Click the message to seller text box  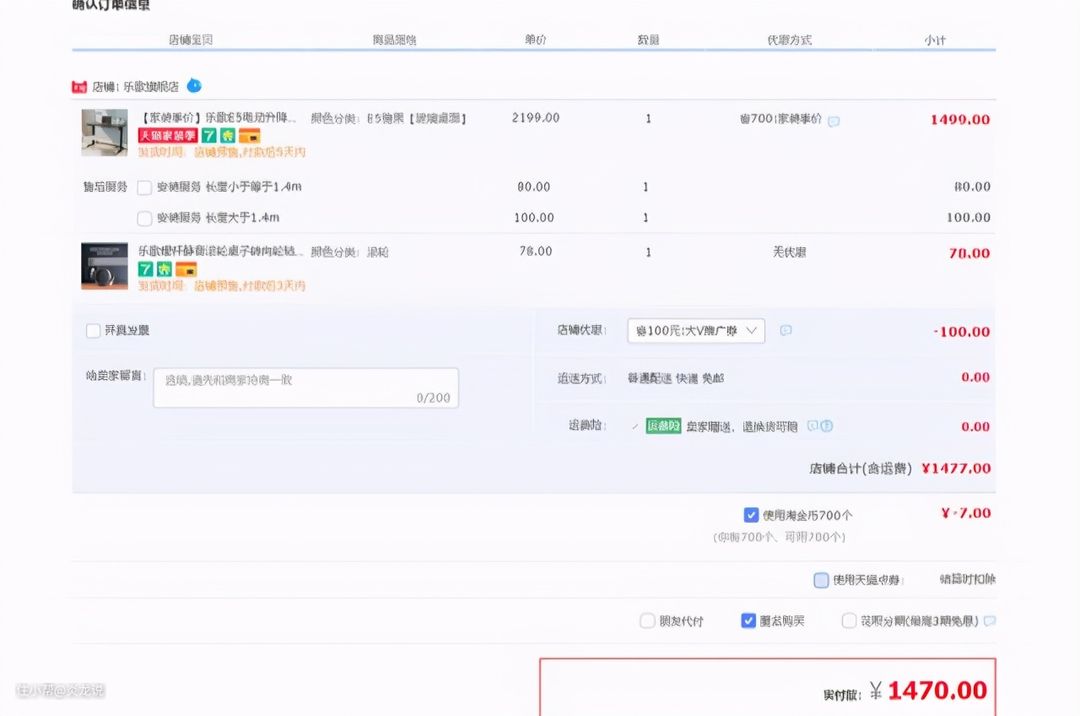pos(305,387)
